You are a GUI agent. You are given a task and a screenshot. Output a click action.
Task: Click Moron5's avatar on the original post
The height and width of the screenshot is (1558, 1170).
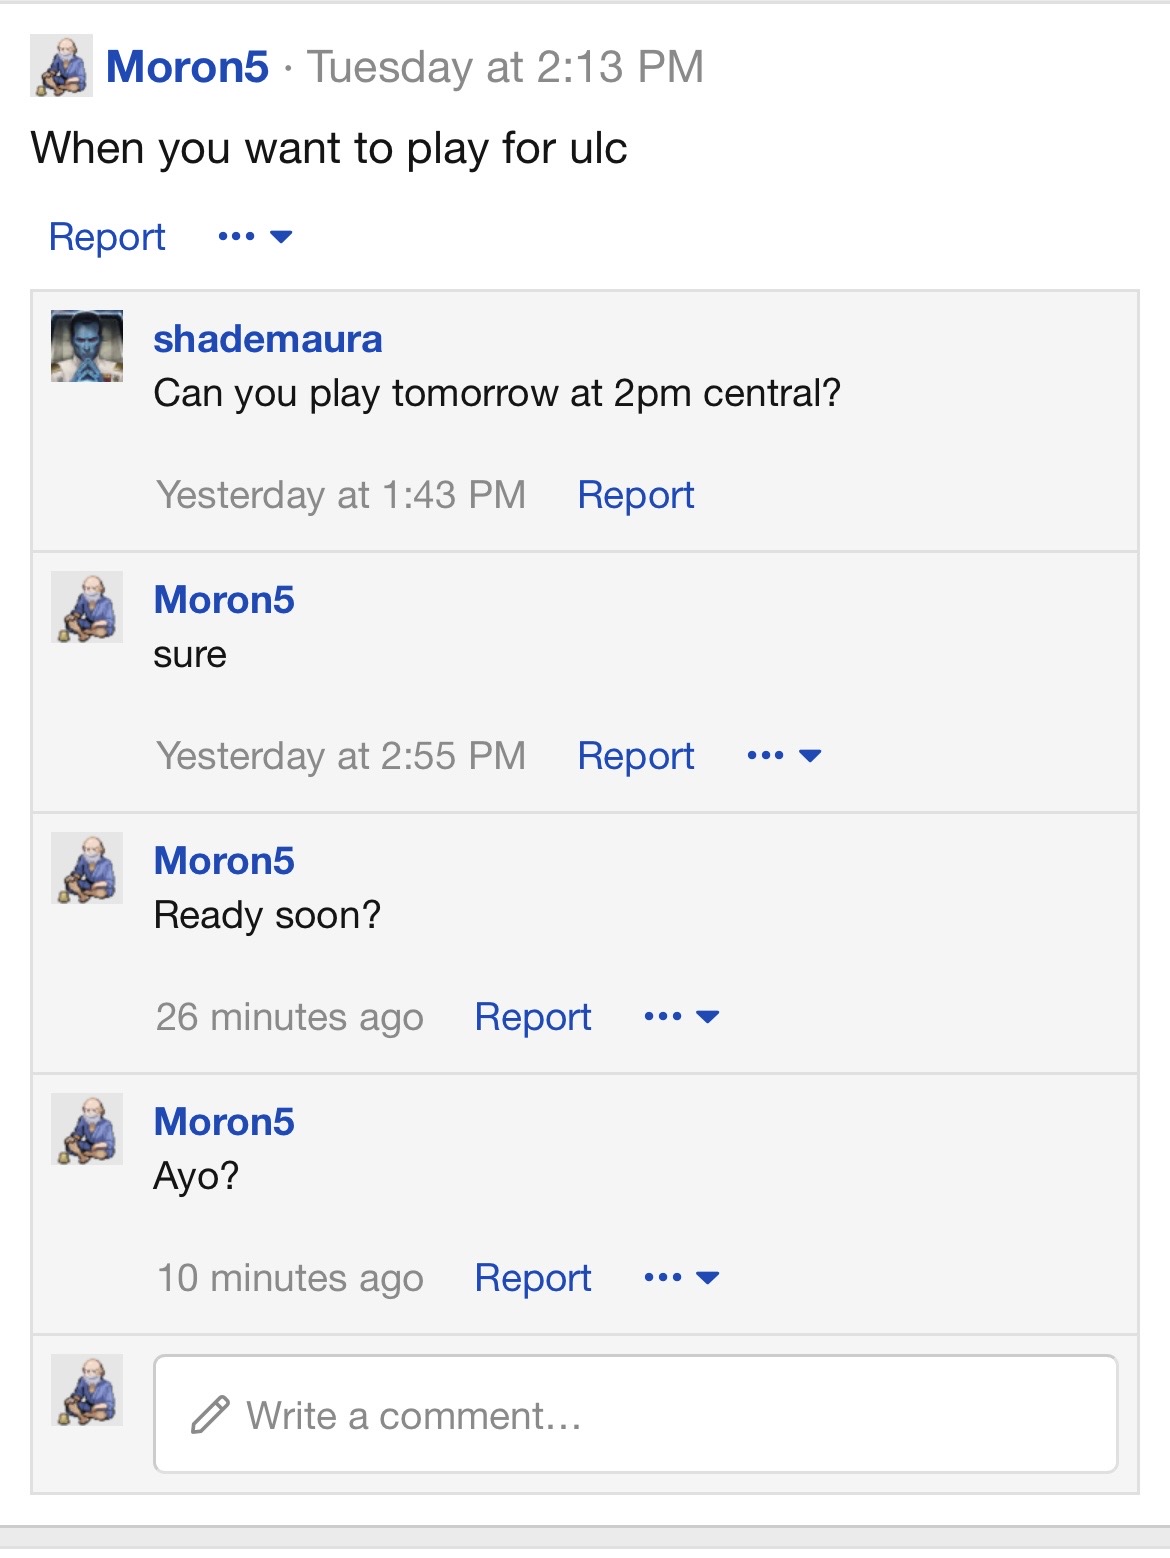(61, 66)
